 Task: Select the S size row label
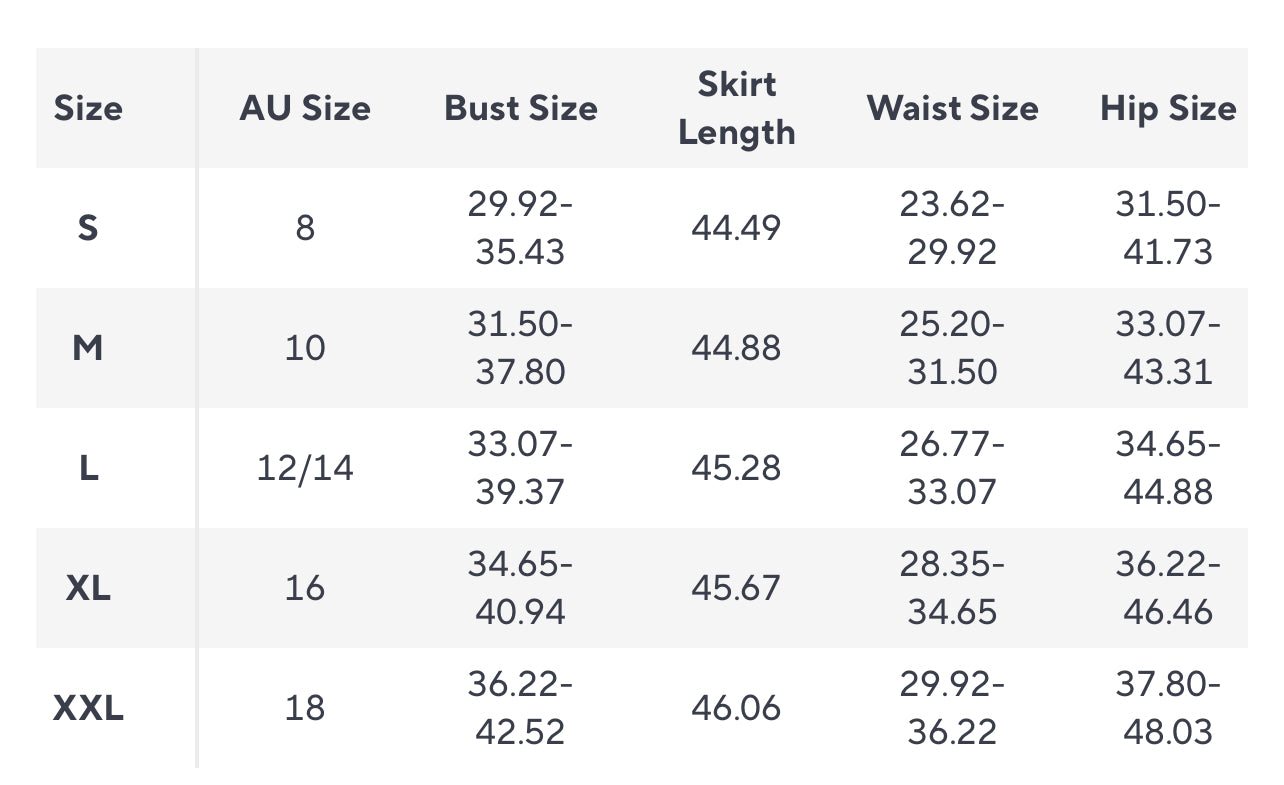[88, 228]
